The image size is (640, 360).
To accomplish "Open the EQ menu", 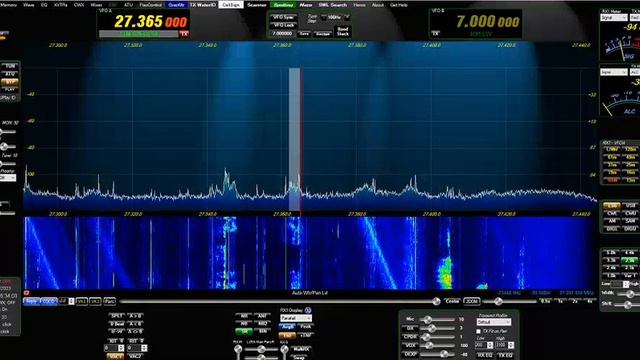I will [44, 5].
